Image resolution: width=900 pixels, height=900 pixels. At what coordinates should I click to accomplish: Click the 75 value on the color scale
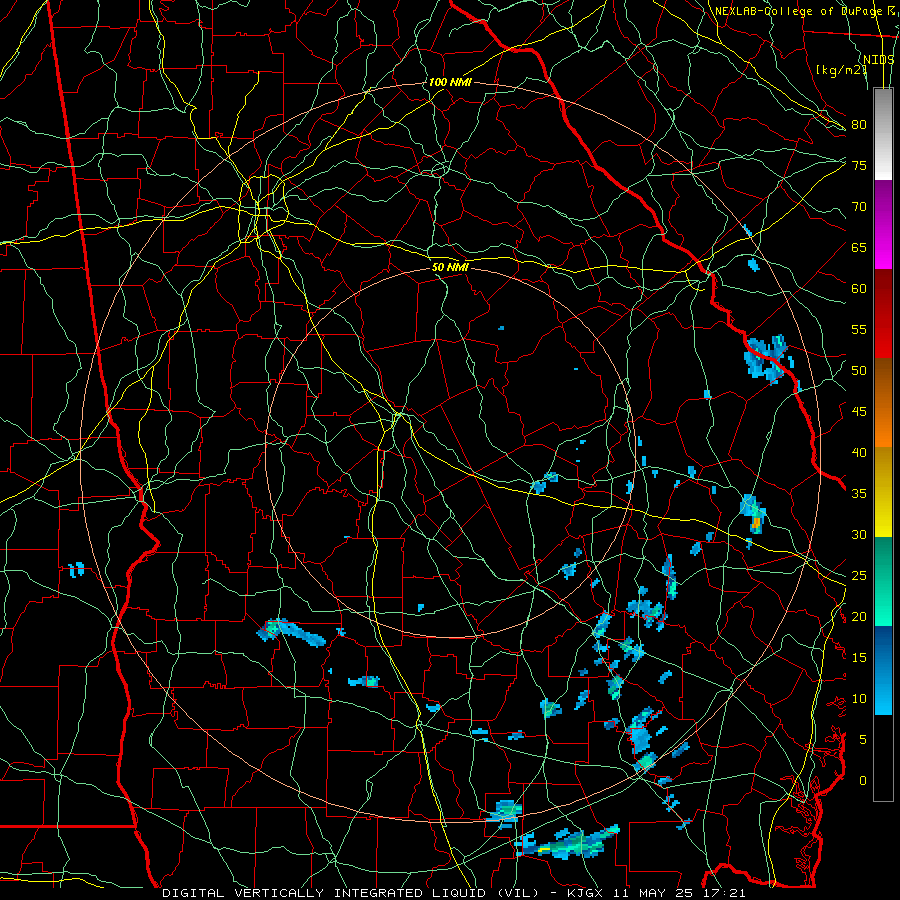click(859, 165)
